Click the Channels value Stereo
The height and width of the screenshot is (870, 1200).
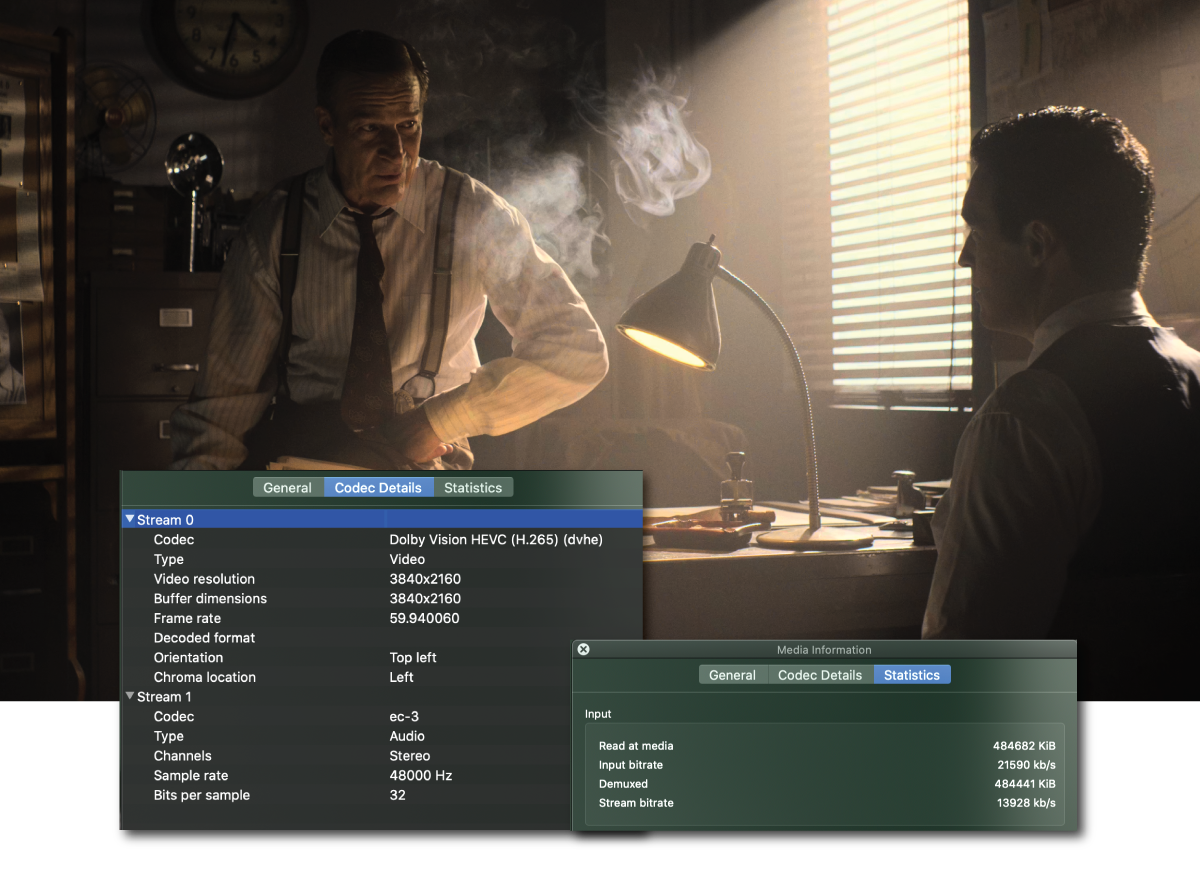click(410, 756)
